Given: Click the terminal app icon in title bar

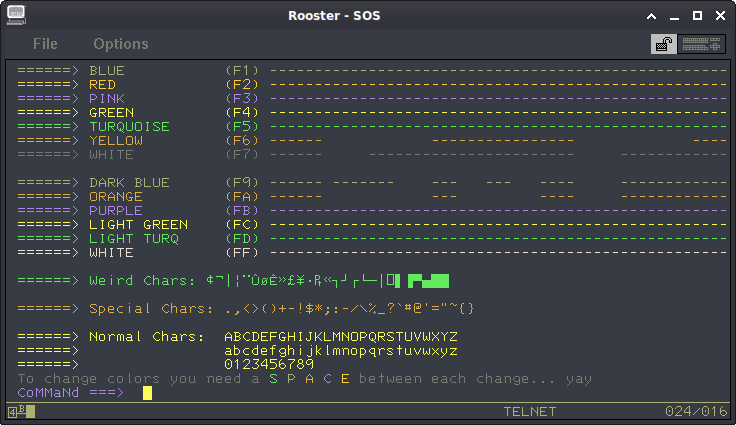Looking at the screenshot, I should tap(16, 15).
